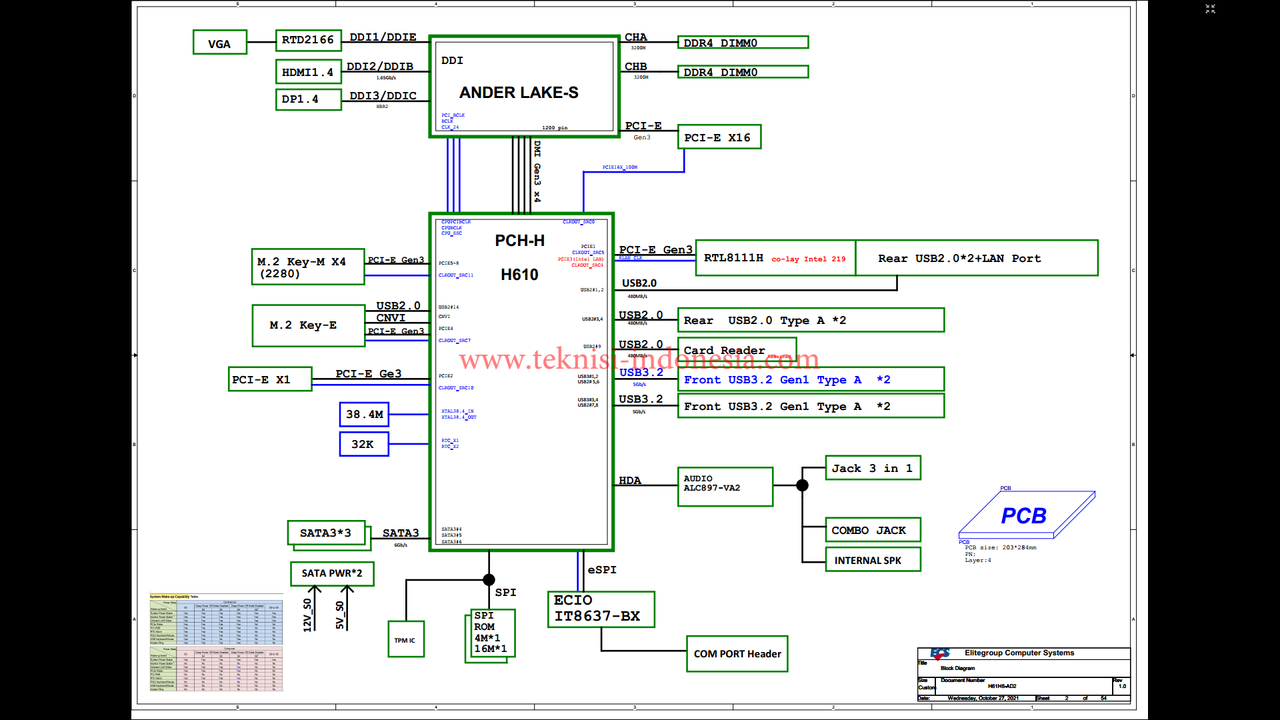Click the INTERNAL SPK block
Viewport: 1280px width, 720px height.
click(873, 560)
